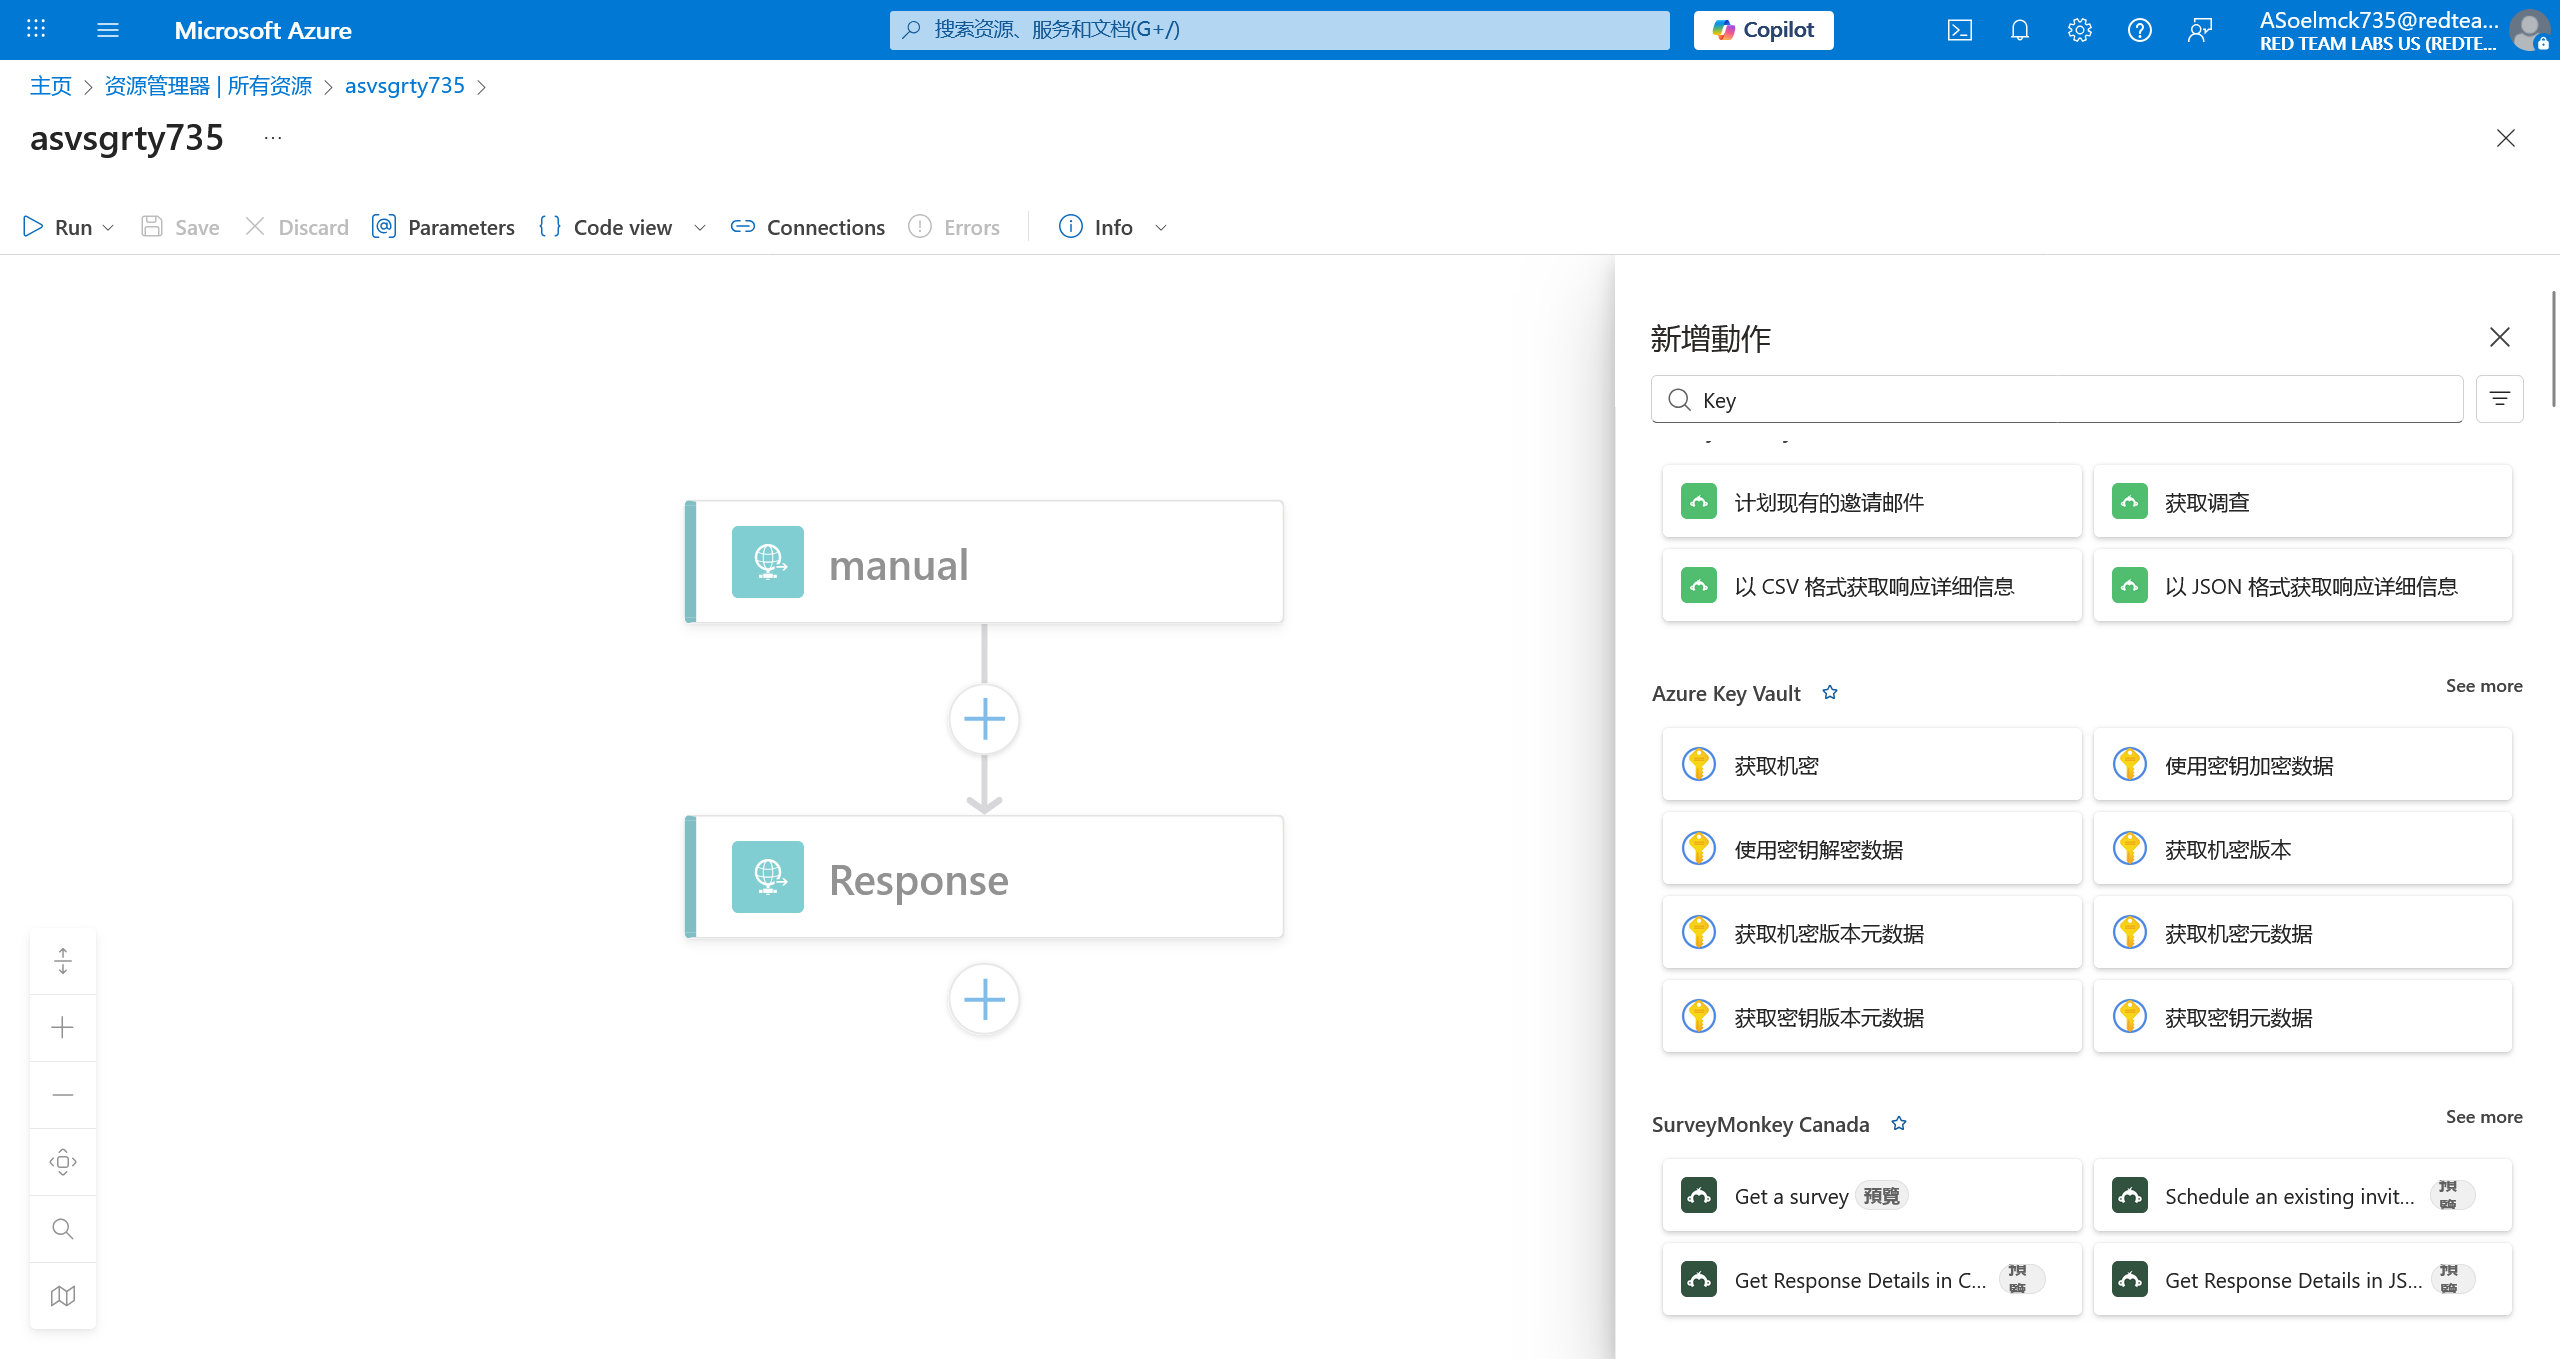
Task: Open the action filter icon beside search
Action: pos(2499,399)
